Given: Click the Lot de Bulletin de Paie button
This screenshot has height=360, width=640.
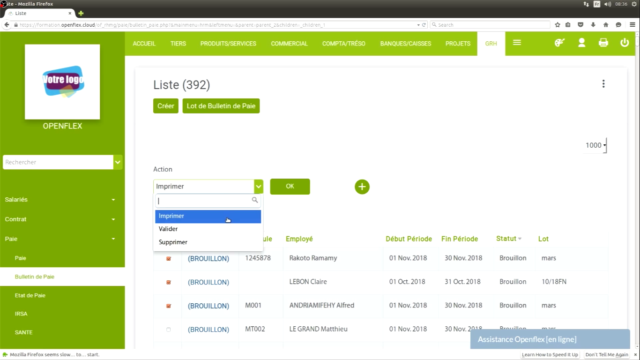Looking at the screenshot, I should click(x=221, y=106).
